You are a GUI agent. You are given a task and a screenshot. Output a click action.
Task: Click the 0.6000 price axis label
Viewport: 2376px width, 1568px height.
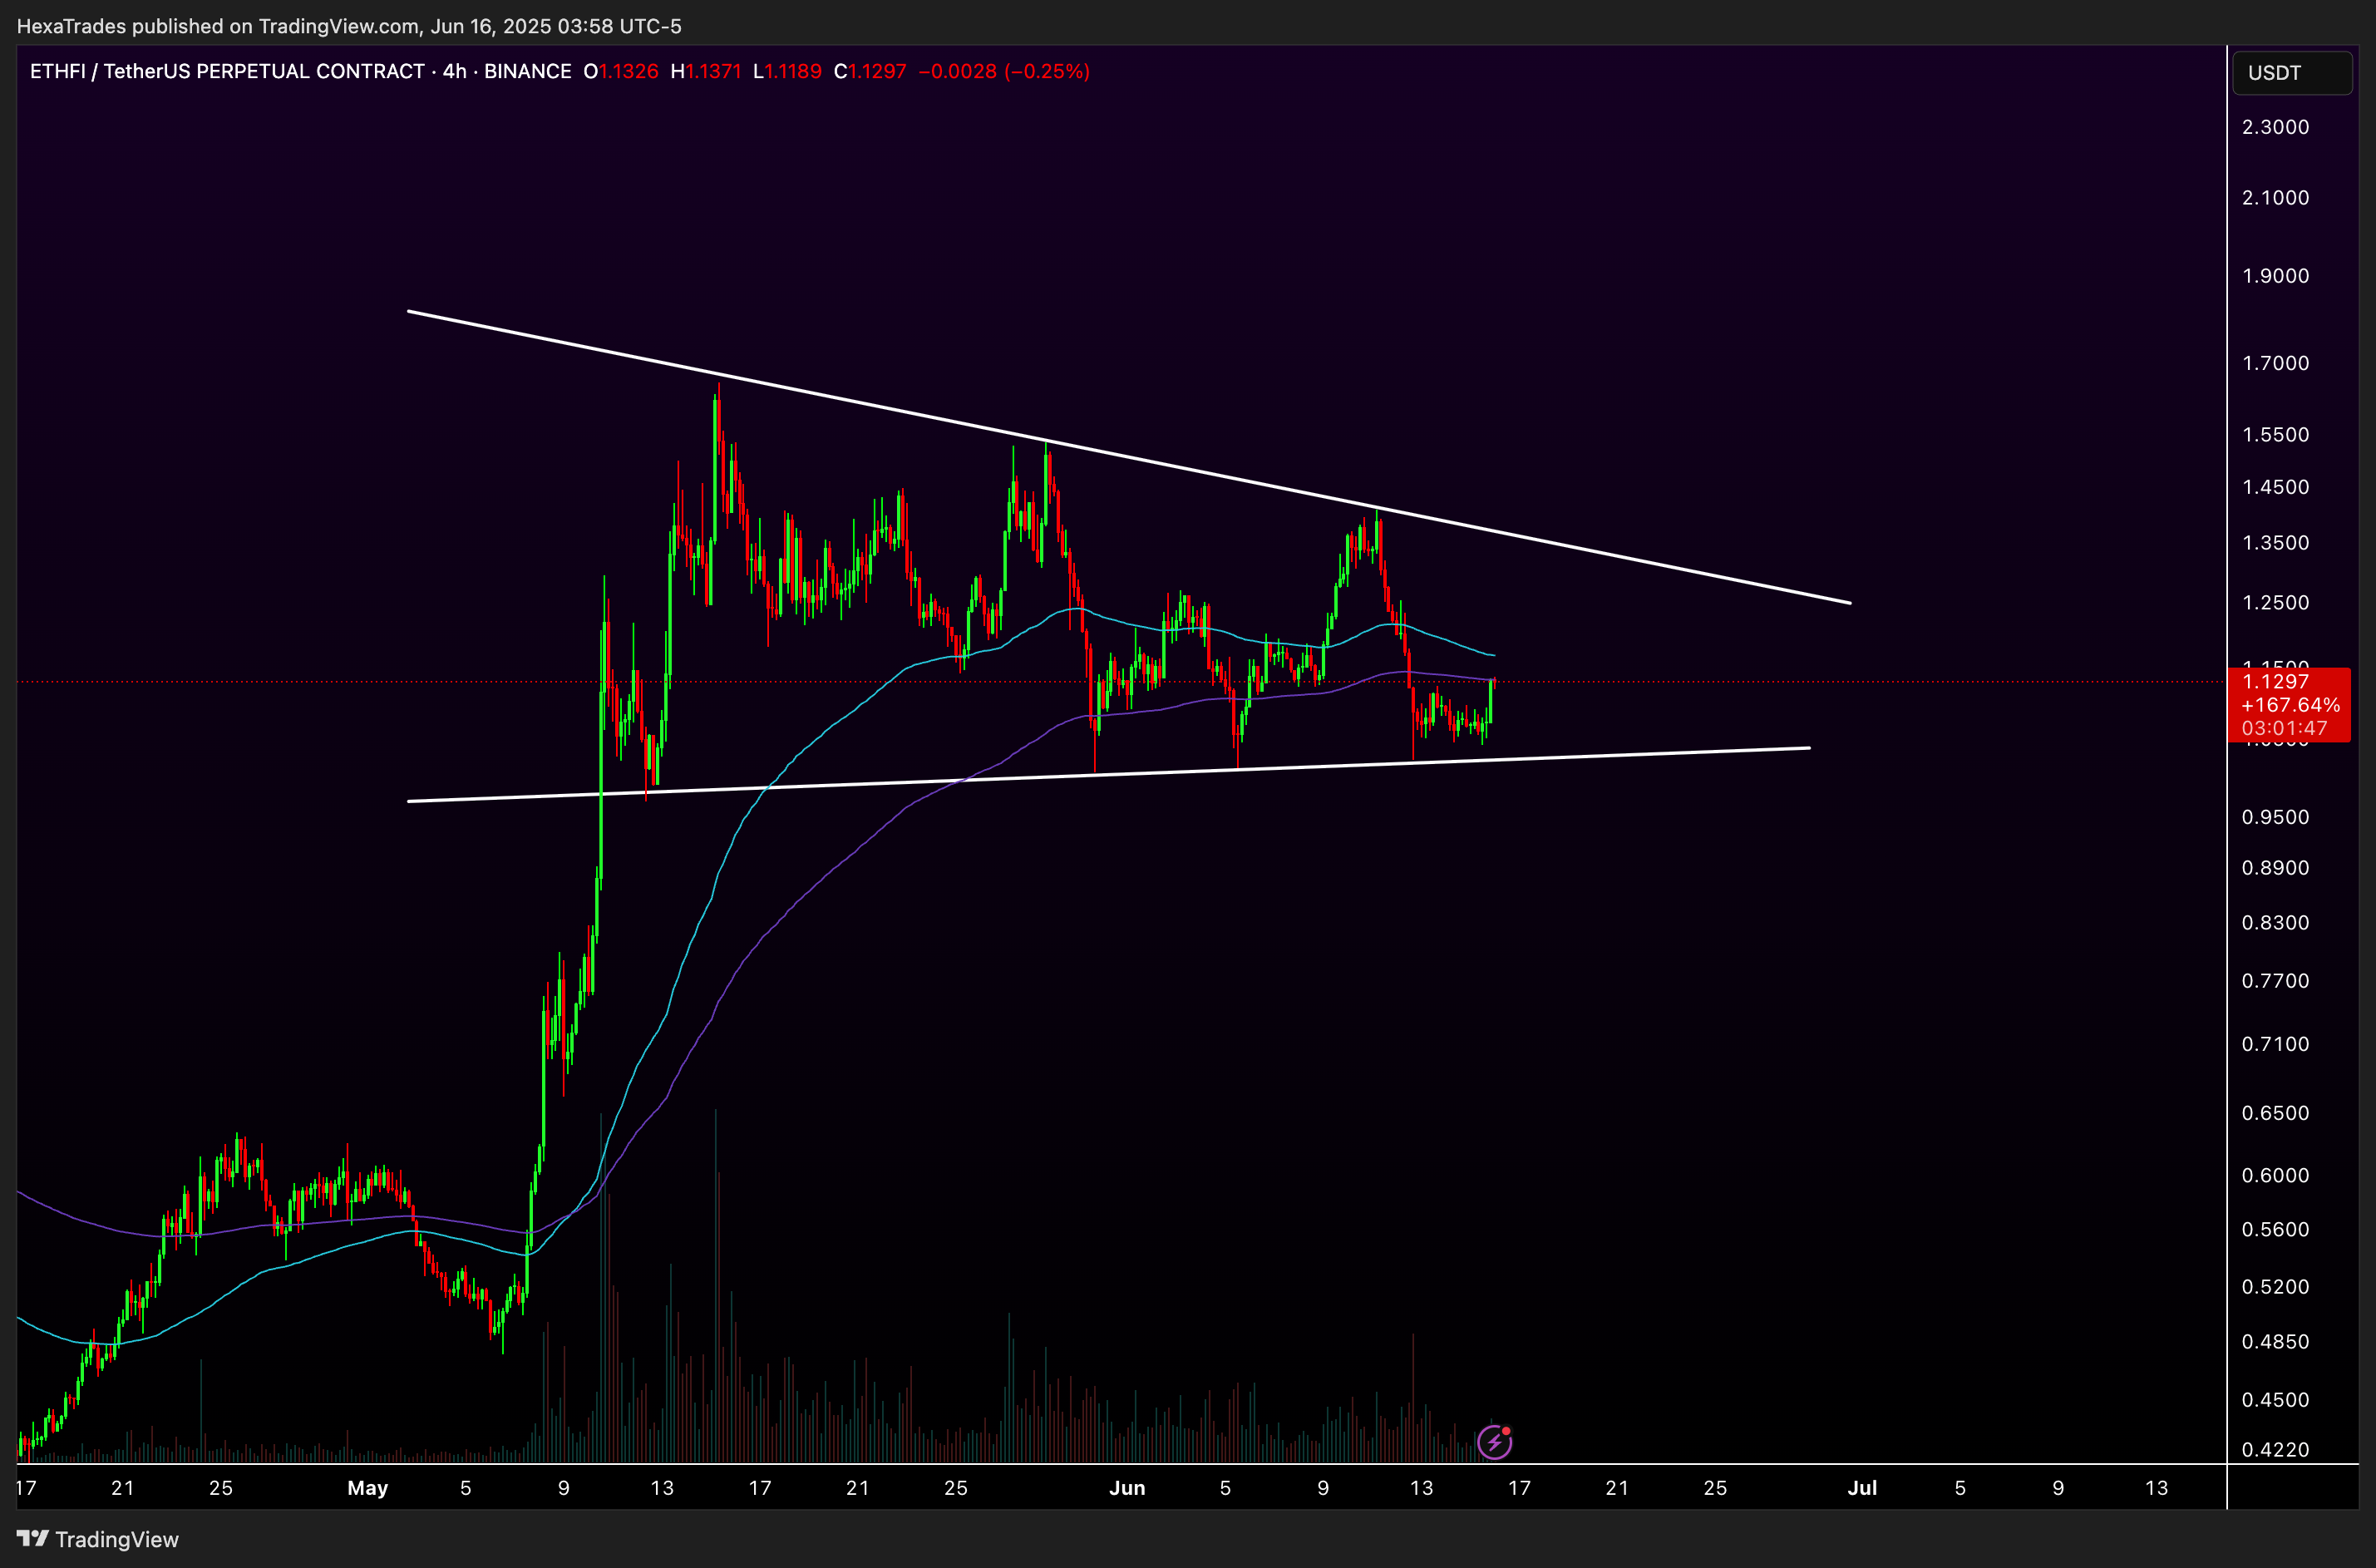click(2275, 1175)
